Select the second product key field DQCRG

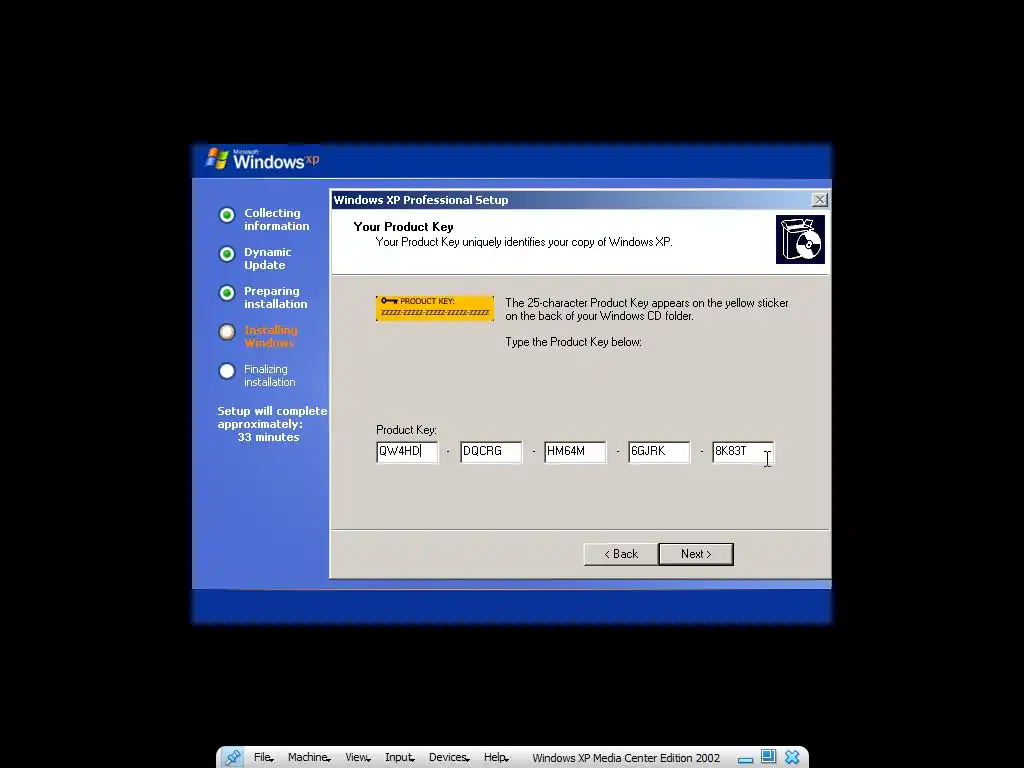tap(491, 451)
